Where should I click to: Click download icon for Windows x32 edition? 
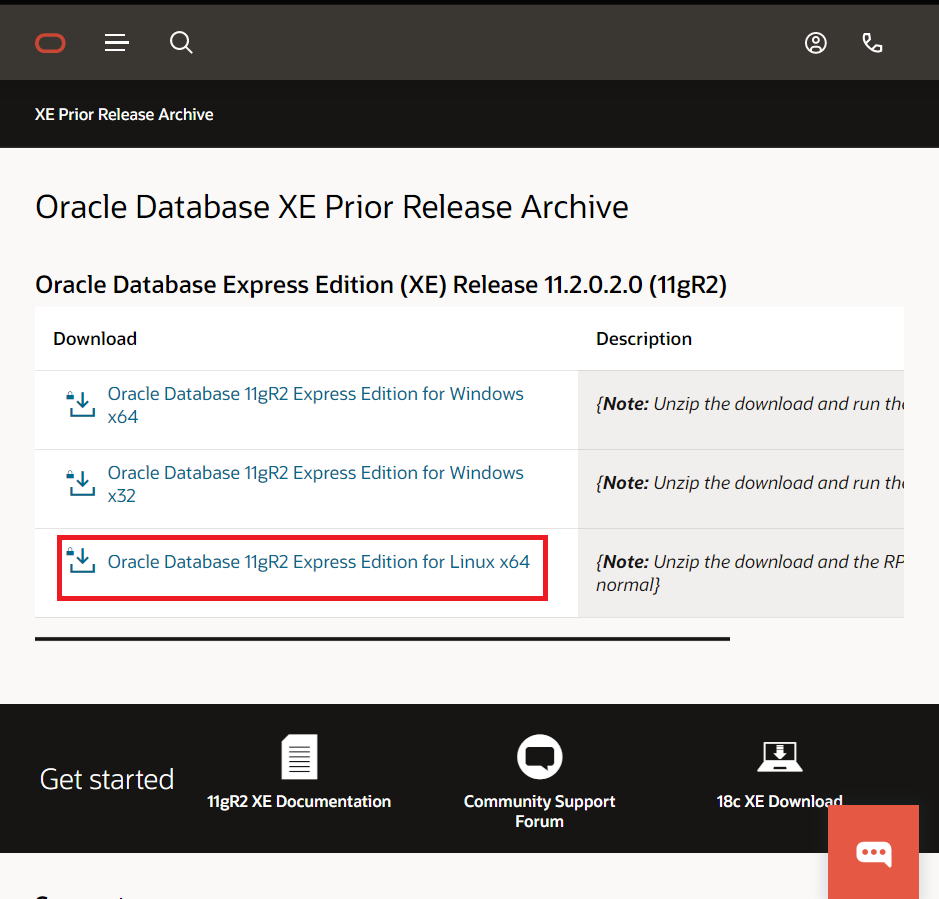click(81, 483)
